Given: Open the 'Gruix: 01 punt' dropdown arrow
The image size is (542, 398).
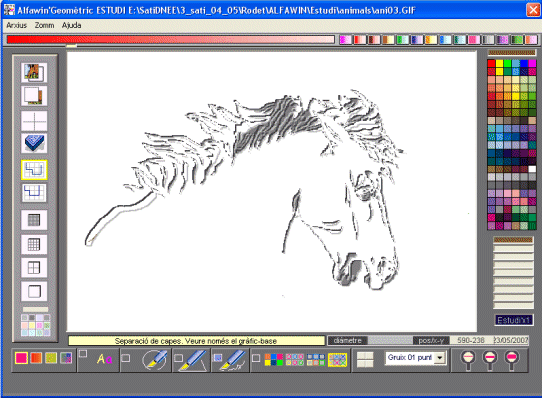Looking at the screenshot, I should 440,358.
